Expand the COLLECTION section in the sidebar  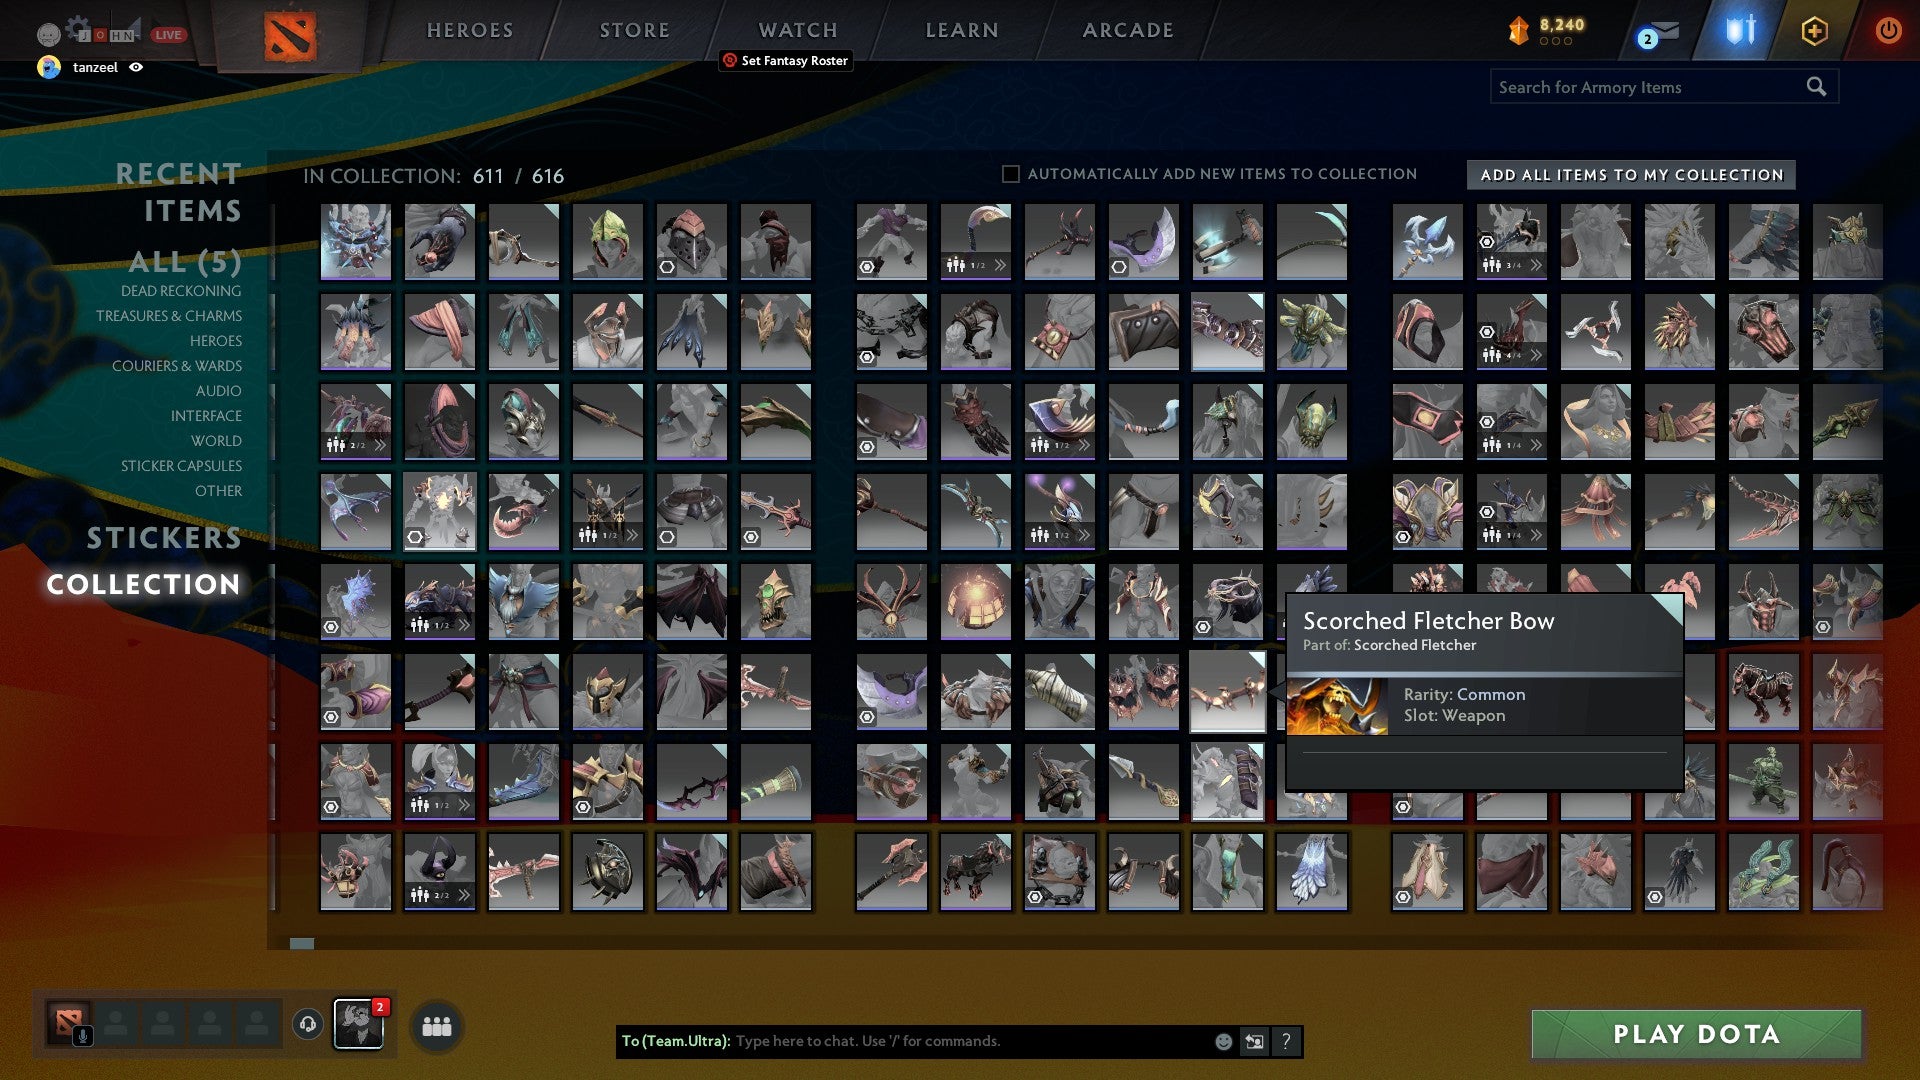tap(146, 585)
